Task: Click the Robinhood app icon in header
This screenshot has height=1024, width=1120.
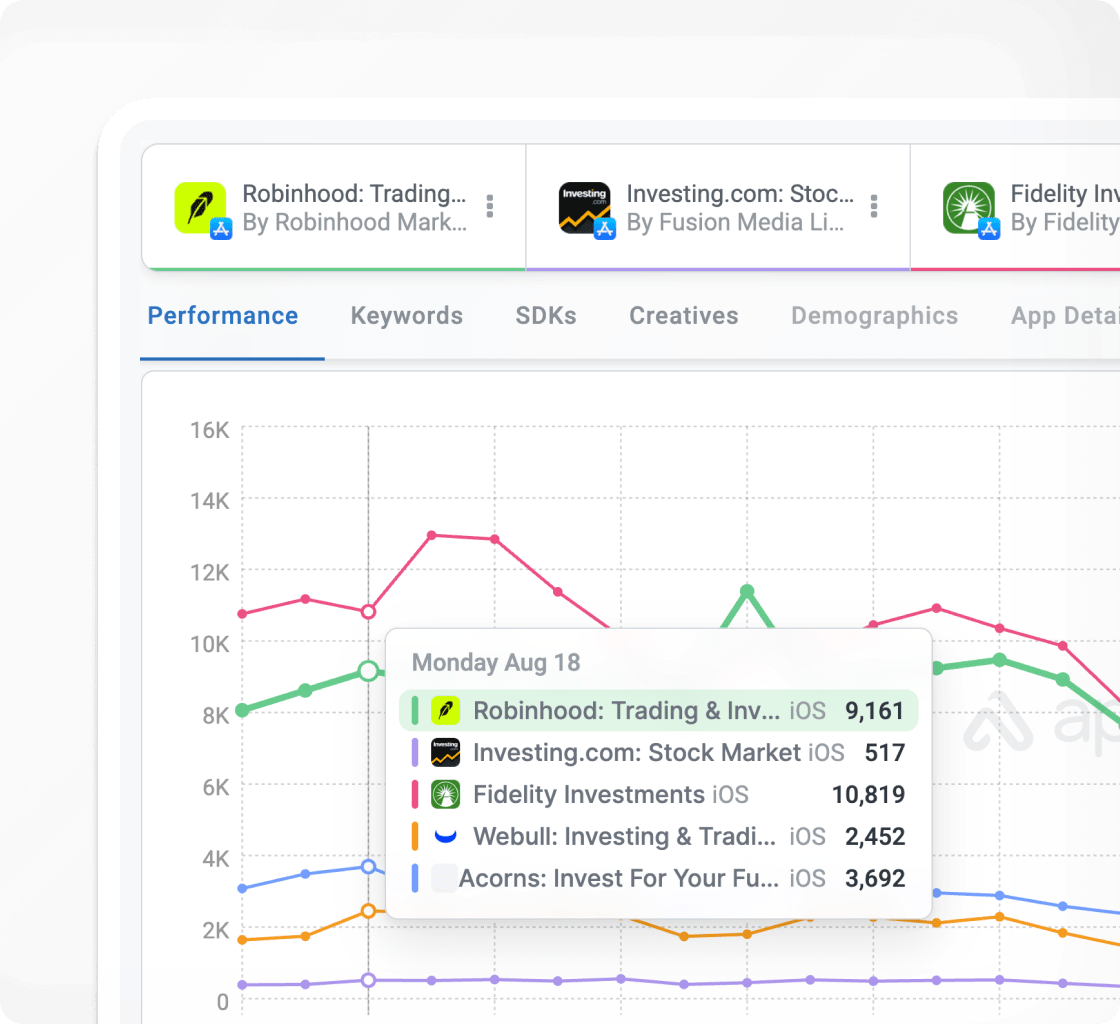Action: click(x=201, y=208)
